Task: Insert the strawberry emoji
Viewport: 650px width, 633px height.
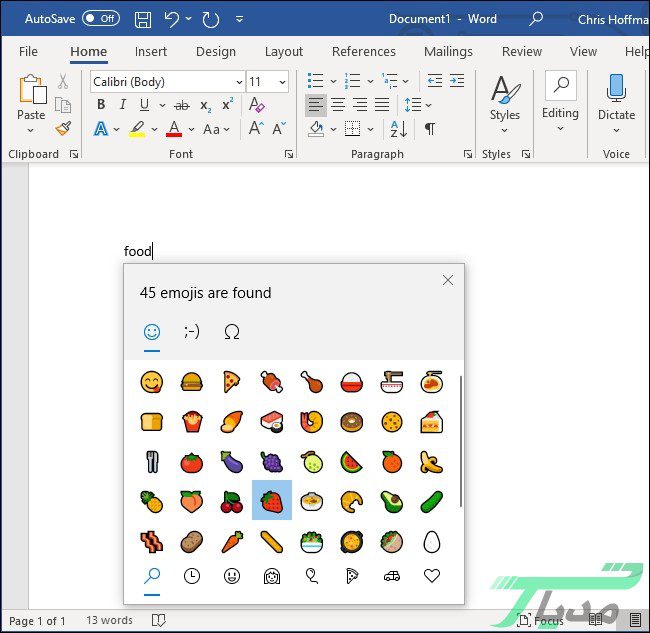Action: click(272, 500)
